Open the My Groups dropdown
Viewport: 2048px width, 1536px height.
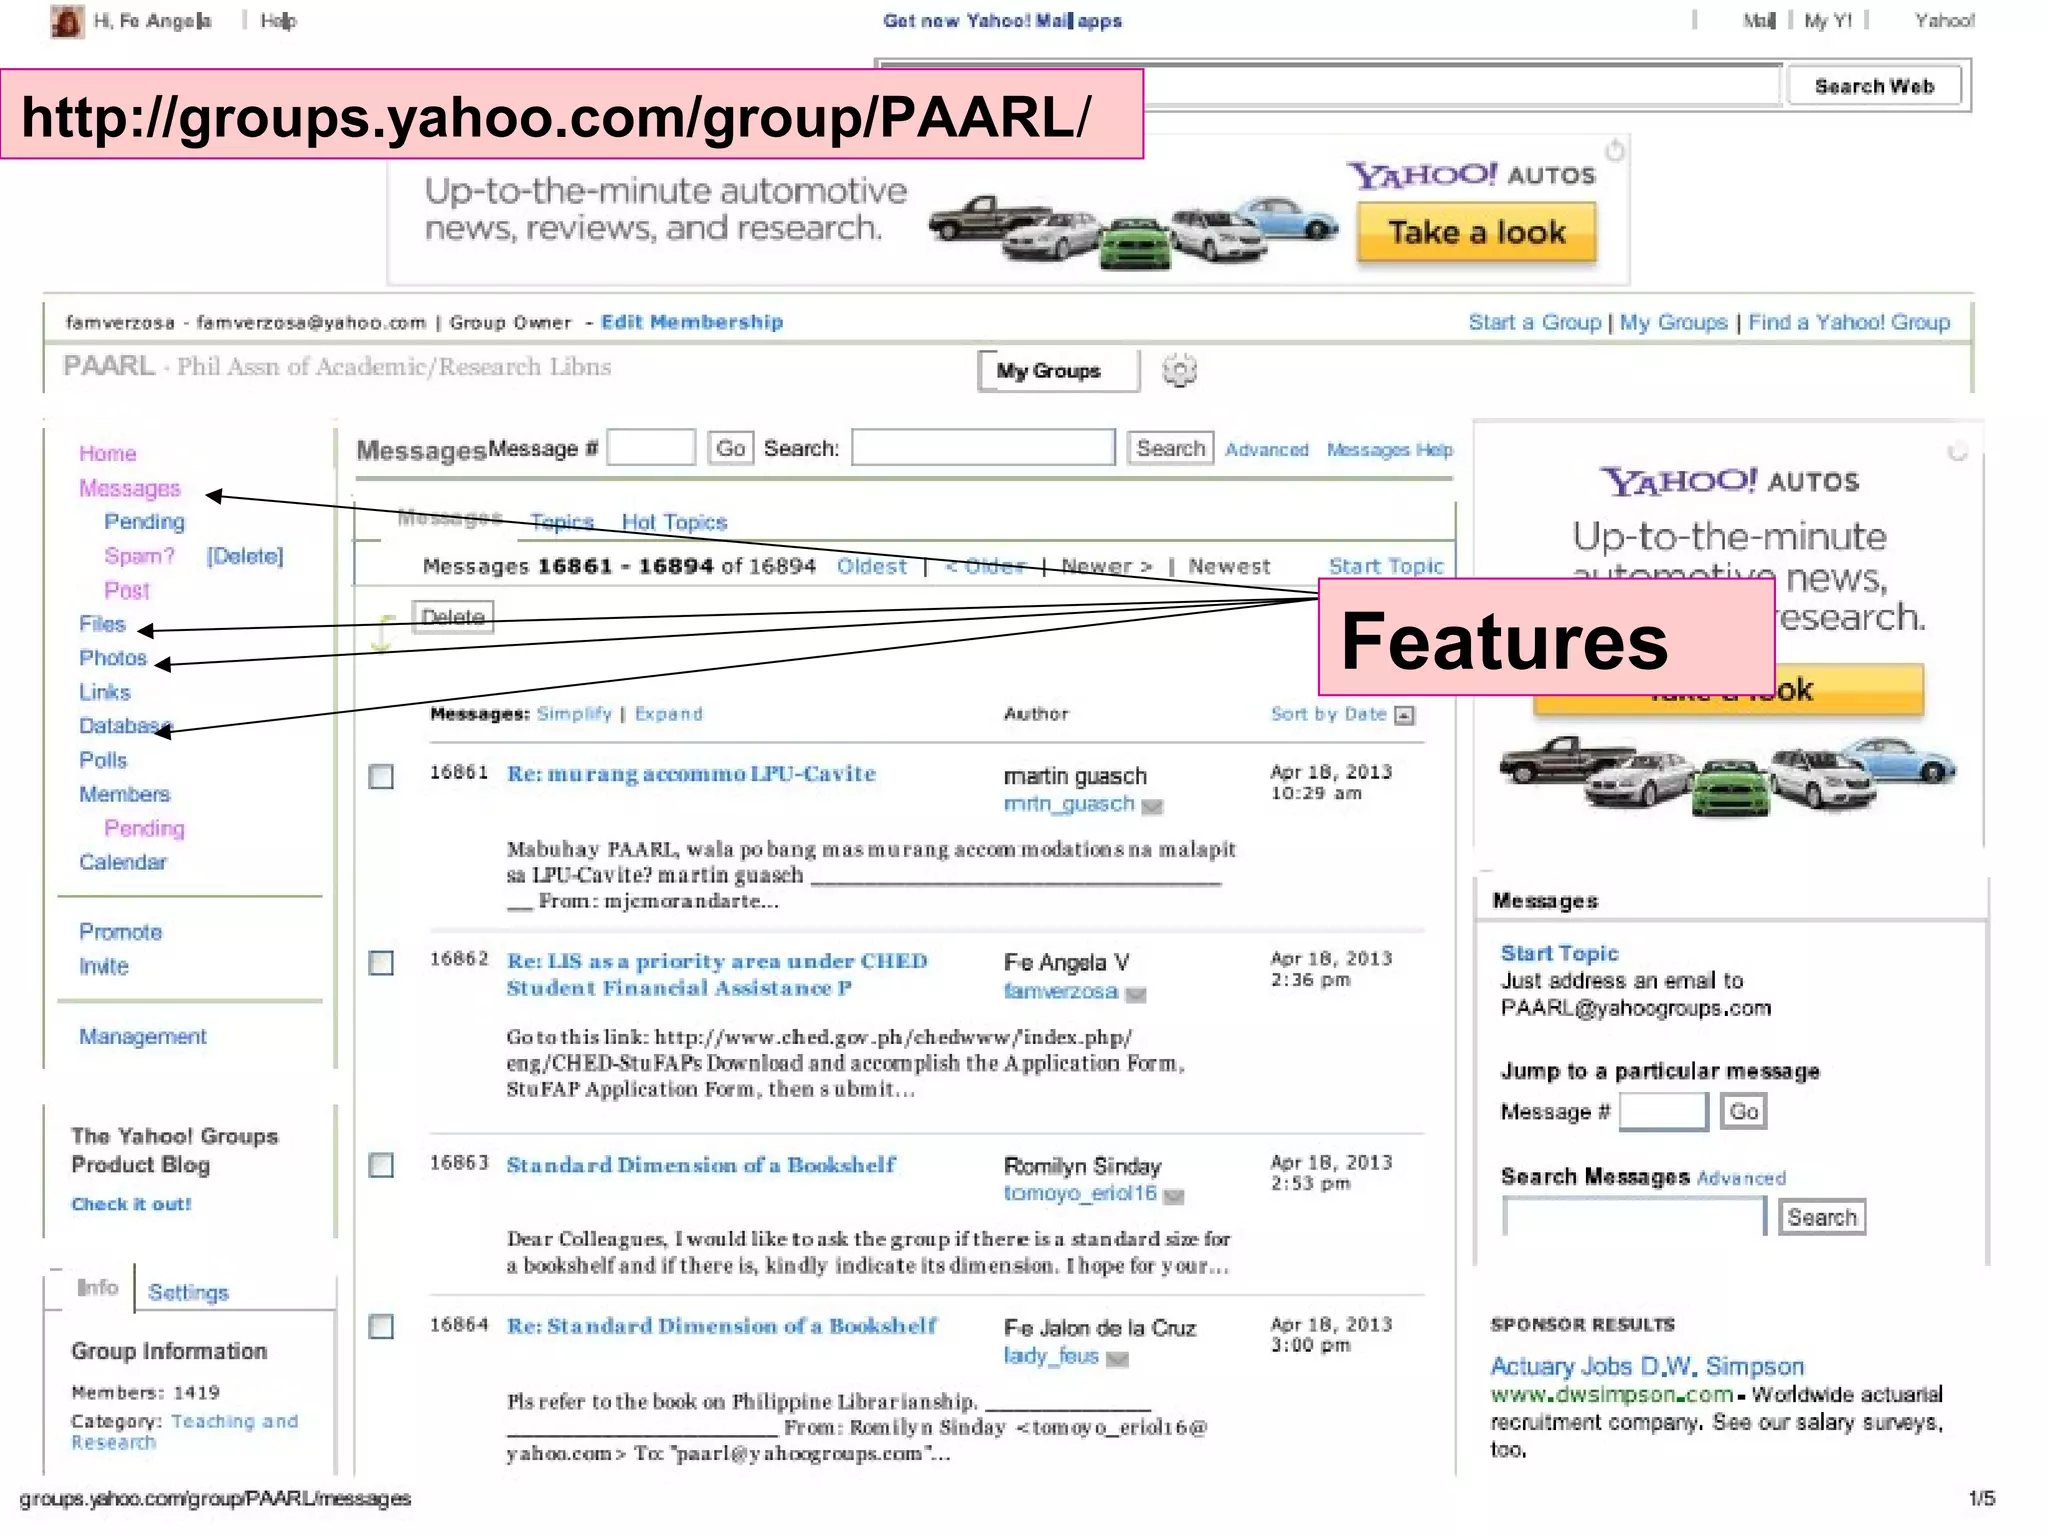click(1058, 371)
